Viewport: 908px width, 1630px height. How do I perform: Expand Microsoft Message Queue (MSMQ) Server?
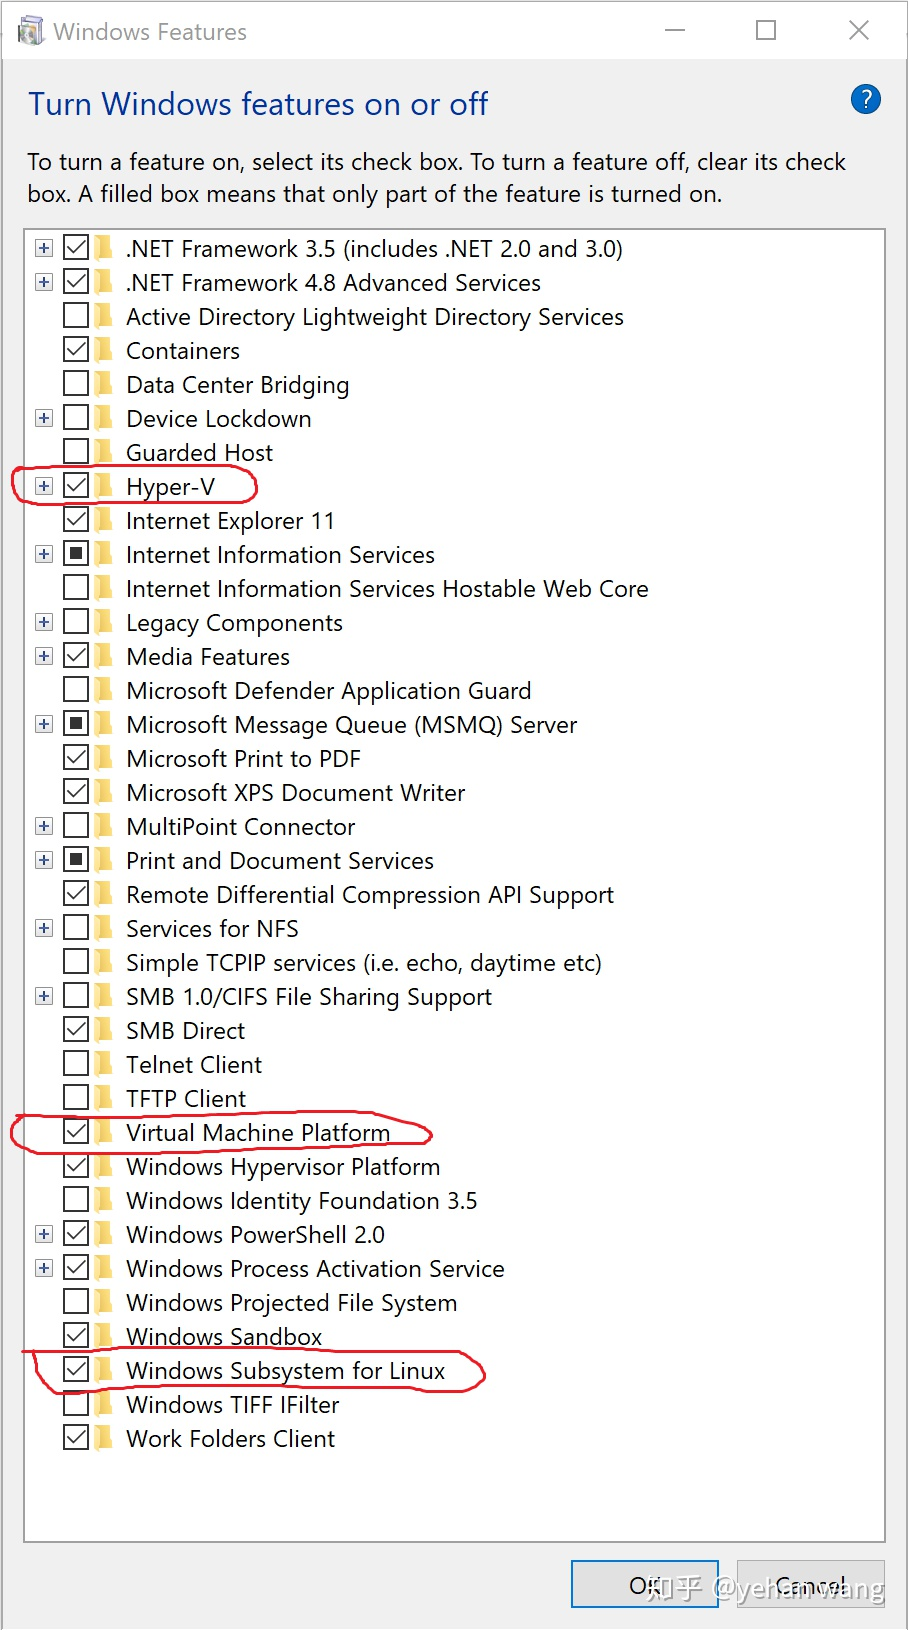point(44,724)
